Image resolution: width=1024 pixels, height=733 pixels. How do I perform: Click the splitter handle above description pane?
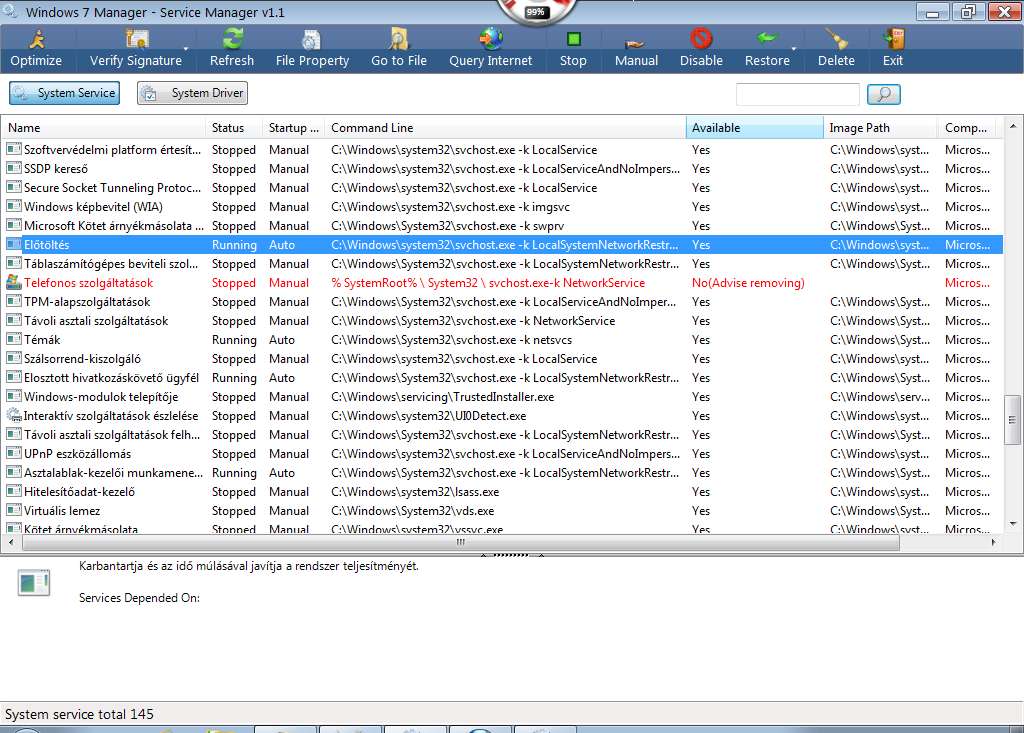coord(512,555)
